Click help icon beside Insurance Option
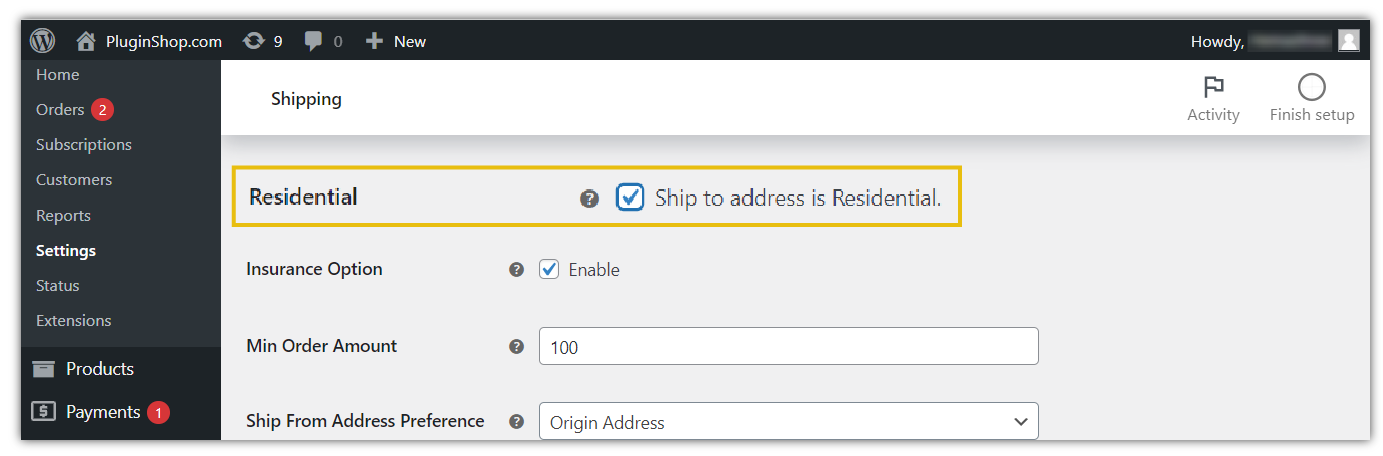 pos(516,269)
